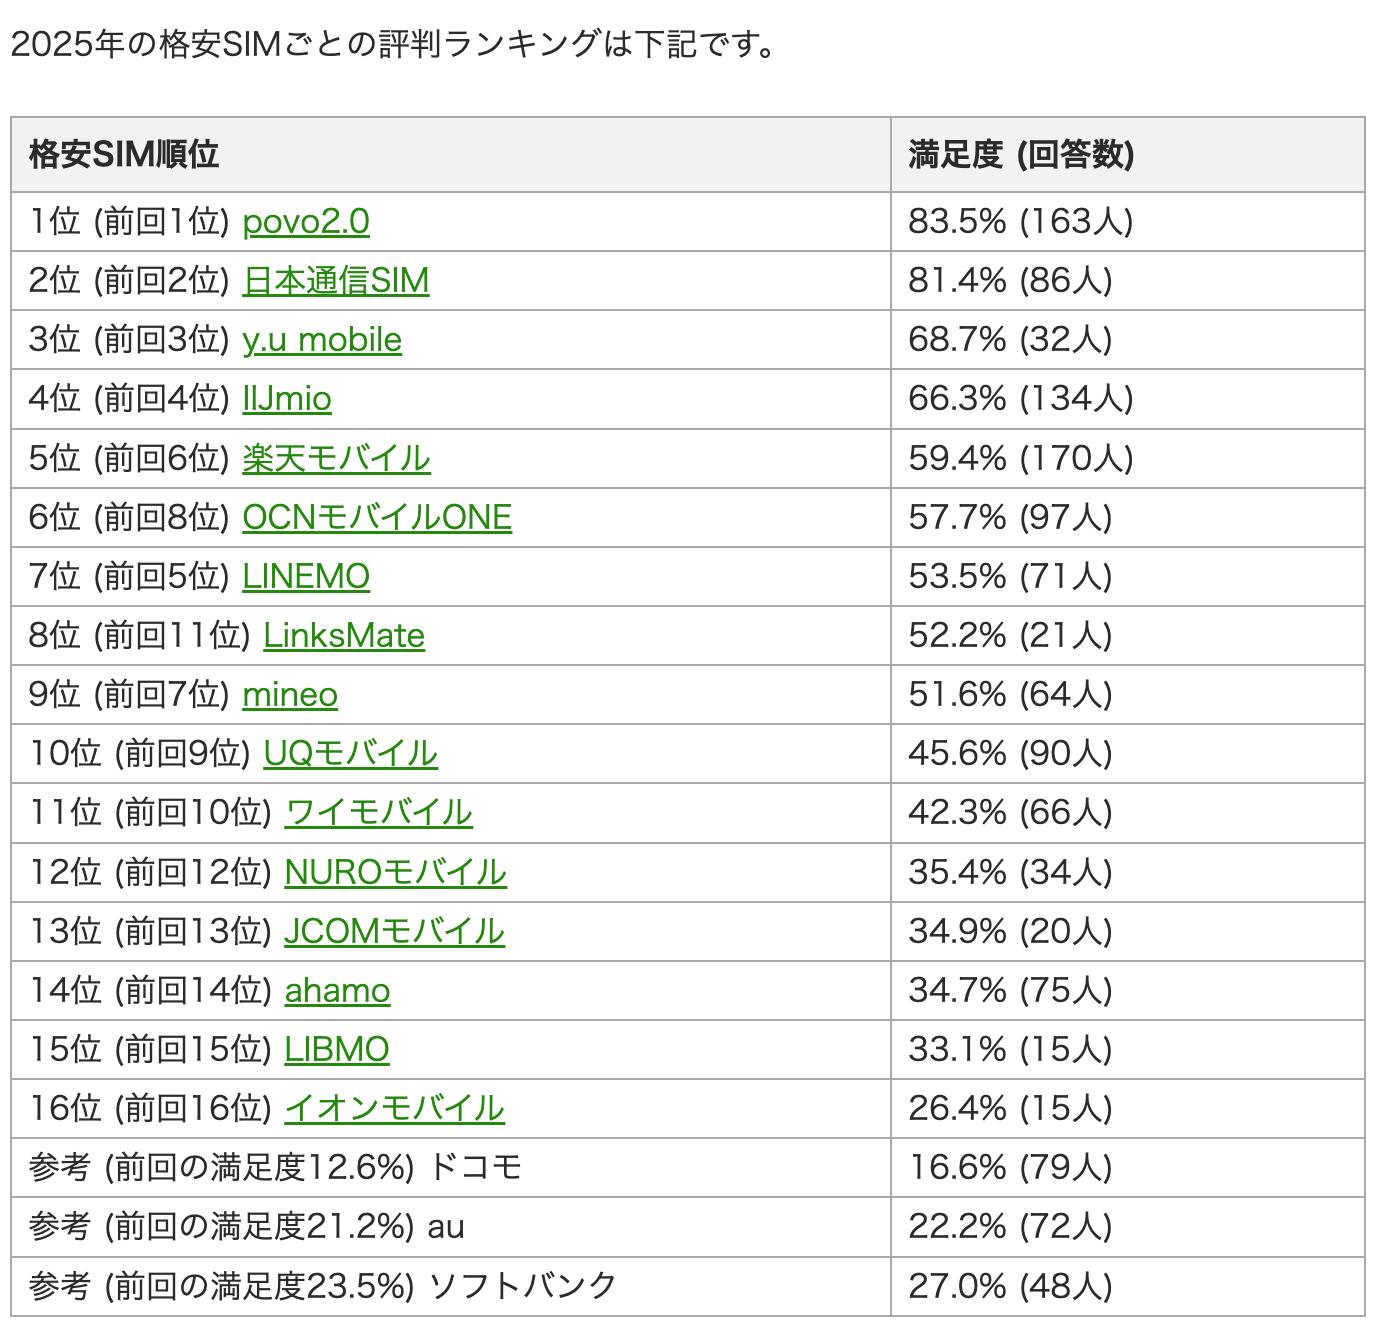Select the 59.4% (170人) value
This screenshot has height=1332, width=1376.
point(1021,458)
